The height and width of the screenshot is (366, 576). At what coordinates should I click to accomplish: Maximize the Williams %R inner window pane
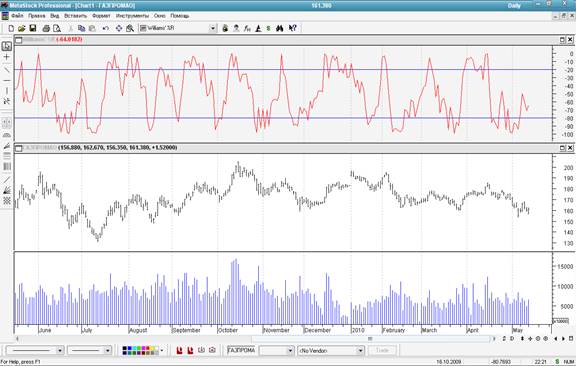(562, 40)
